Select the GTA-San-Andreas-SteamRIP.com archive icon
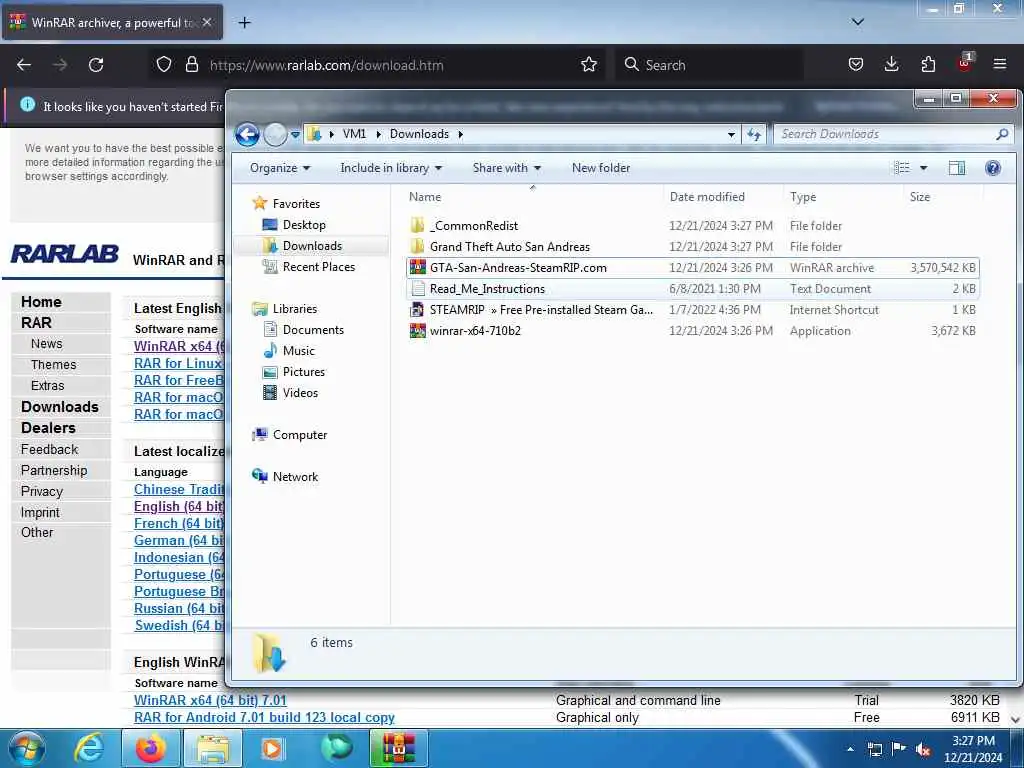 click(417, 268)
